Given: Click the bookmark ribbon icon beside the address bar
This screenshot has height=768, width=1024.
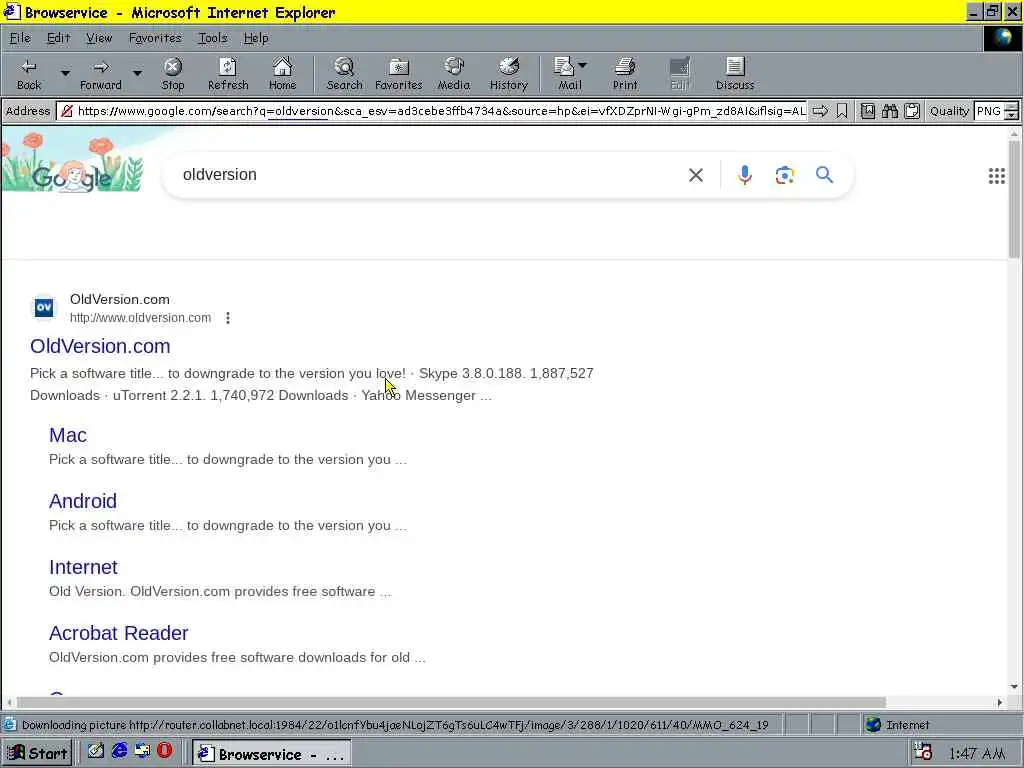Looking at the screenshot, I should pos(842,111).
